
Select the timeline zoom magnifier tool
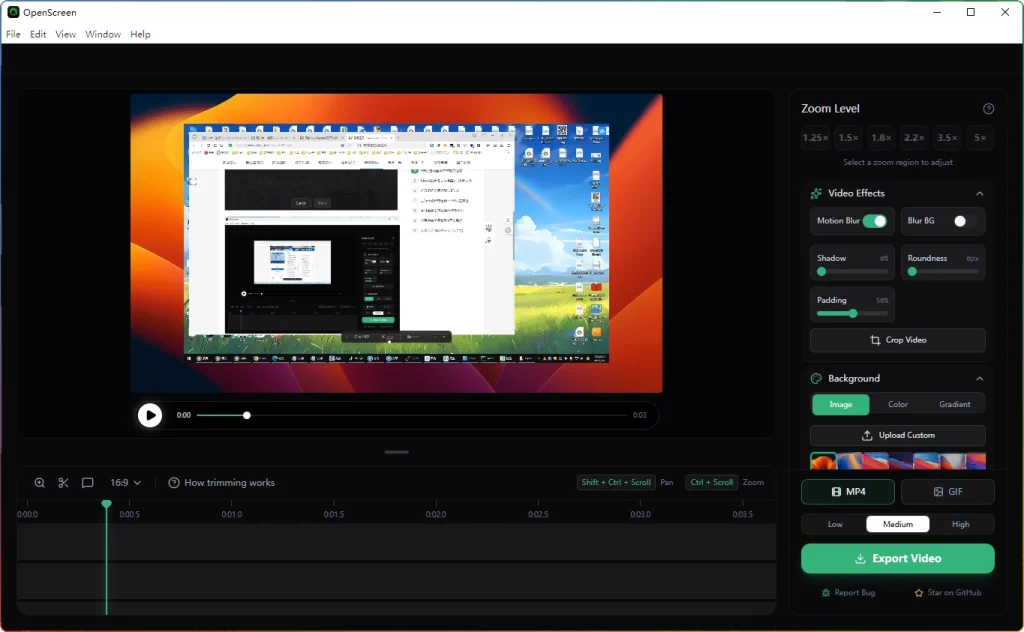tap(39, 482)
